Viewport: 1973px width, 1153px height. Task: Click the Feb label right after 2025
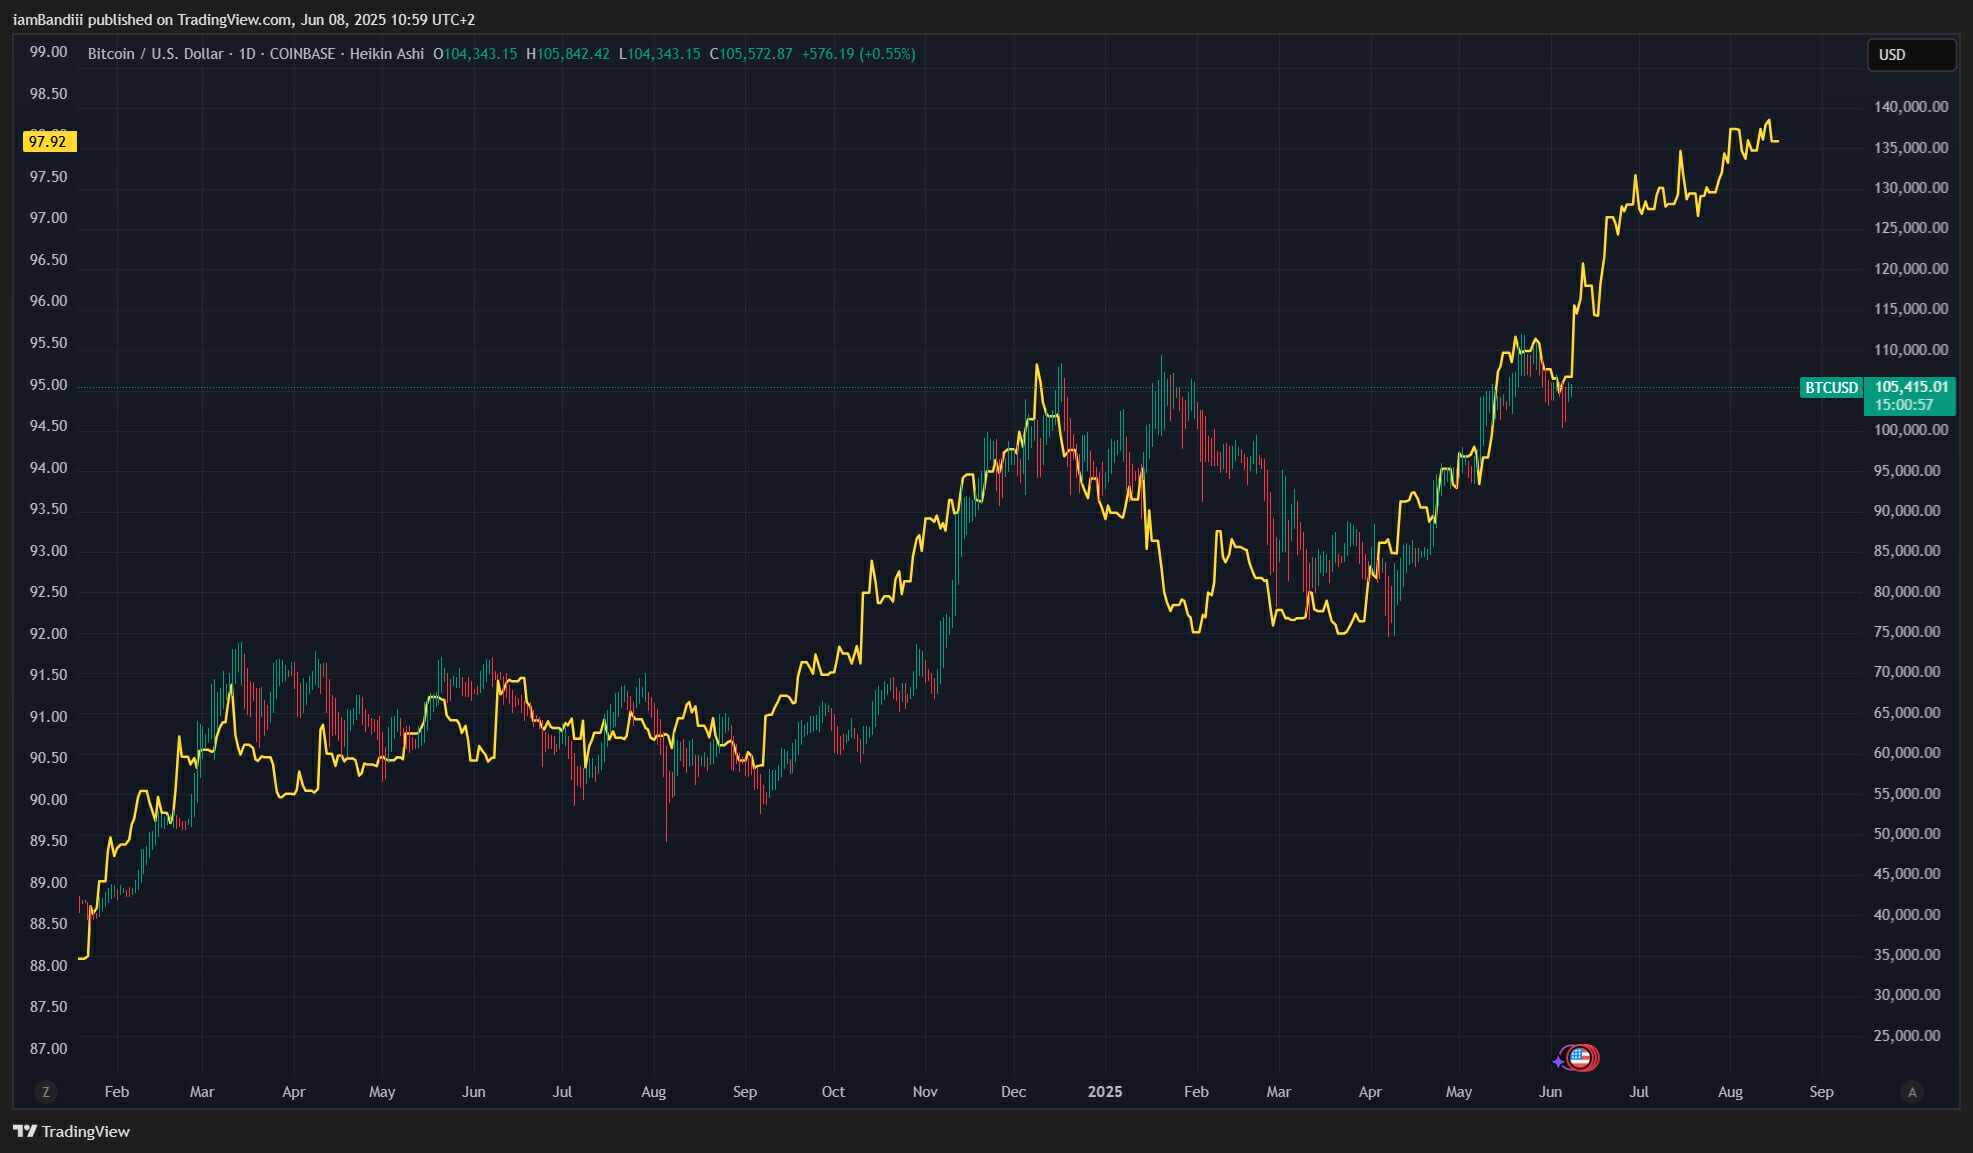pyautogui.click(x=1196, y=1092)
